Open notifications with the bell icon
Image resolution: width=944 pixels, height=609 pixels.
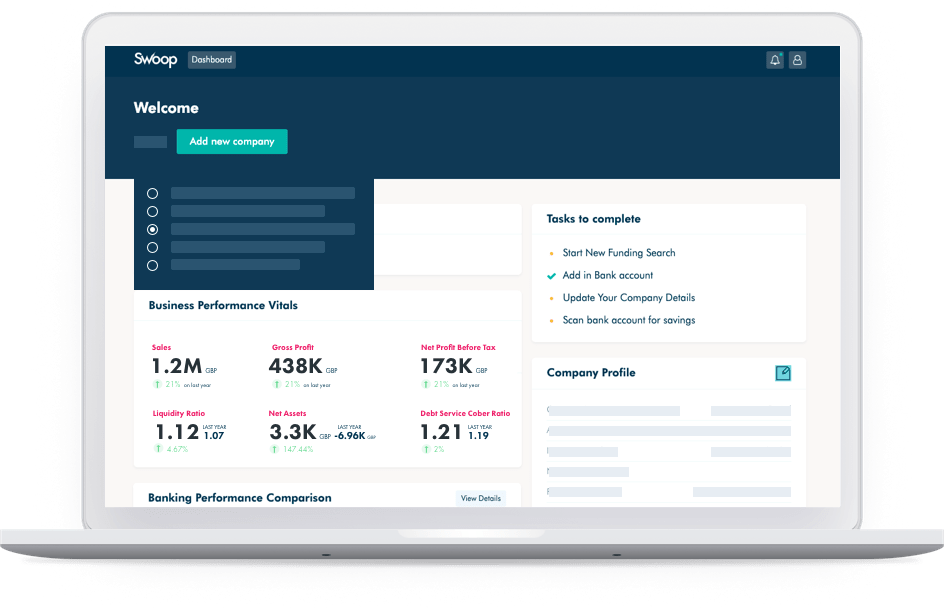[775, 60]
